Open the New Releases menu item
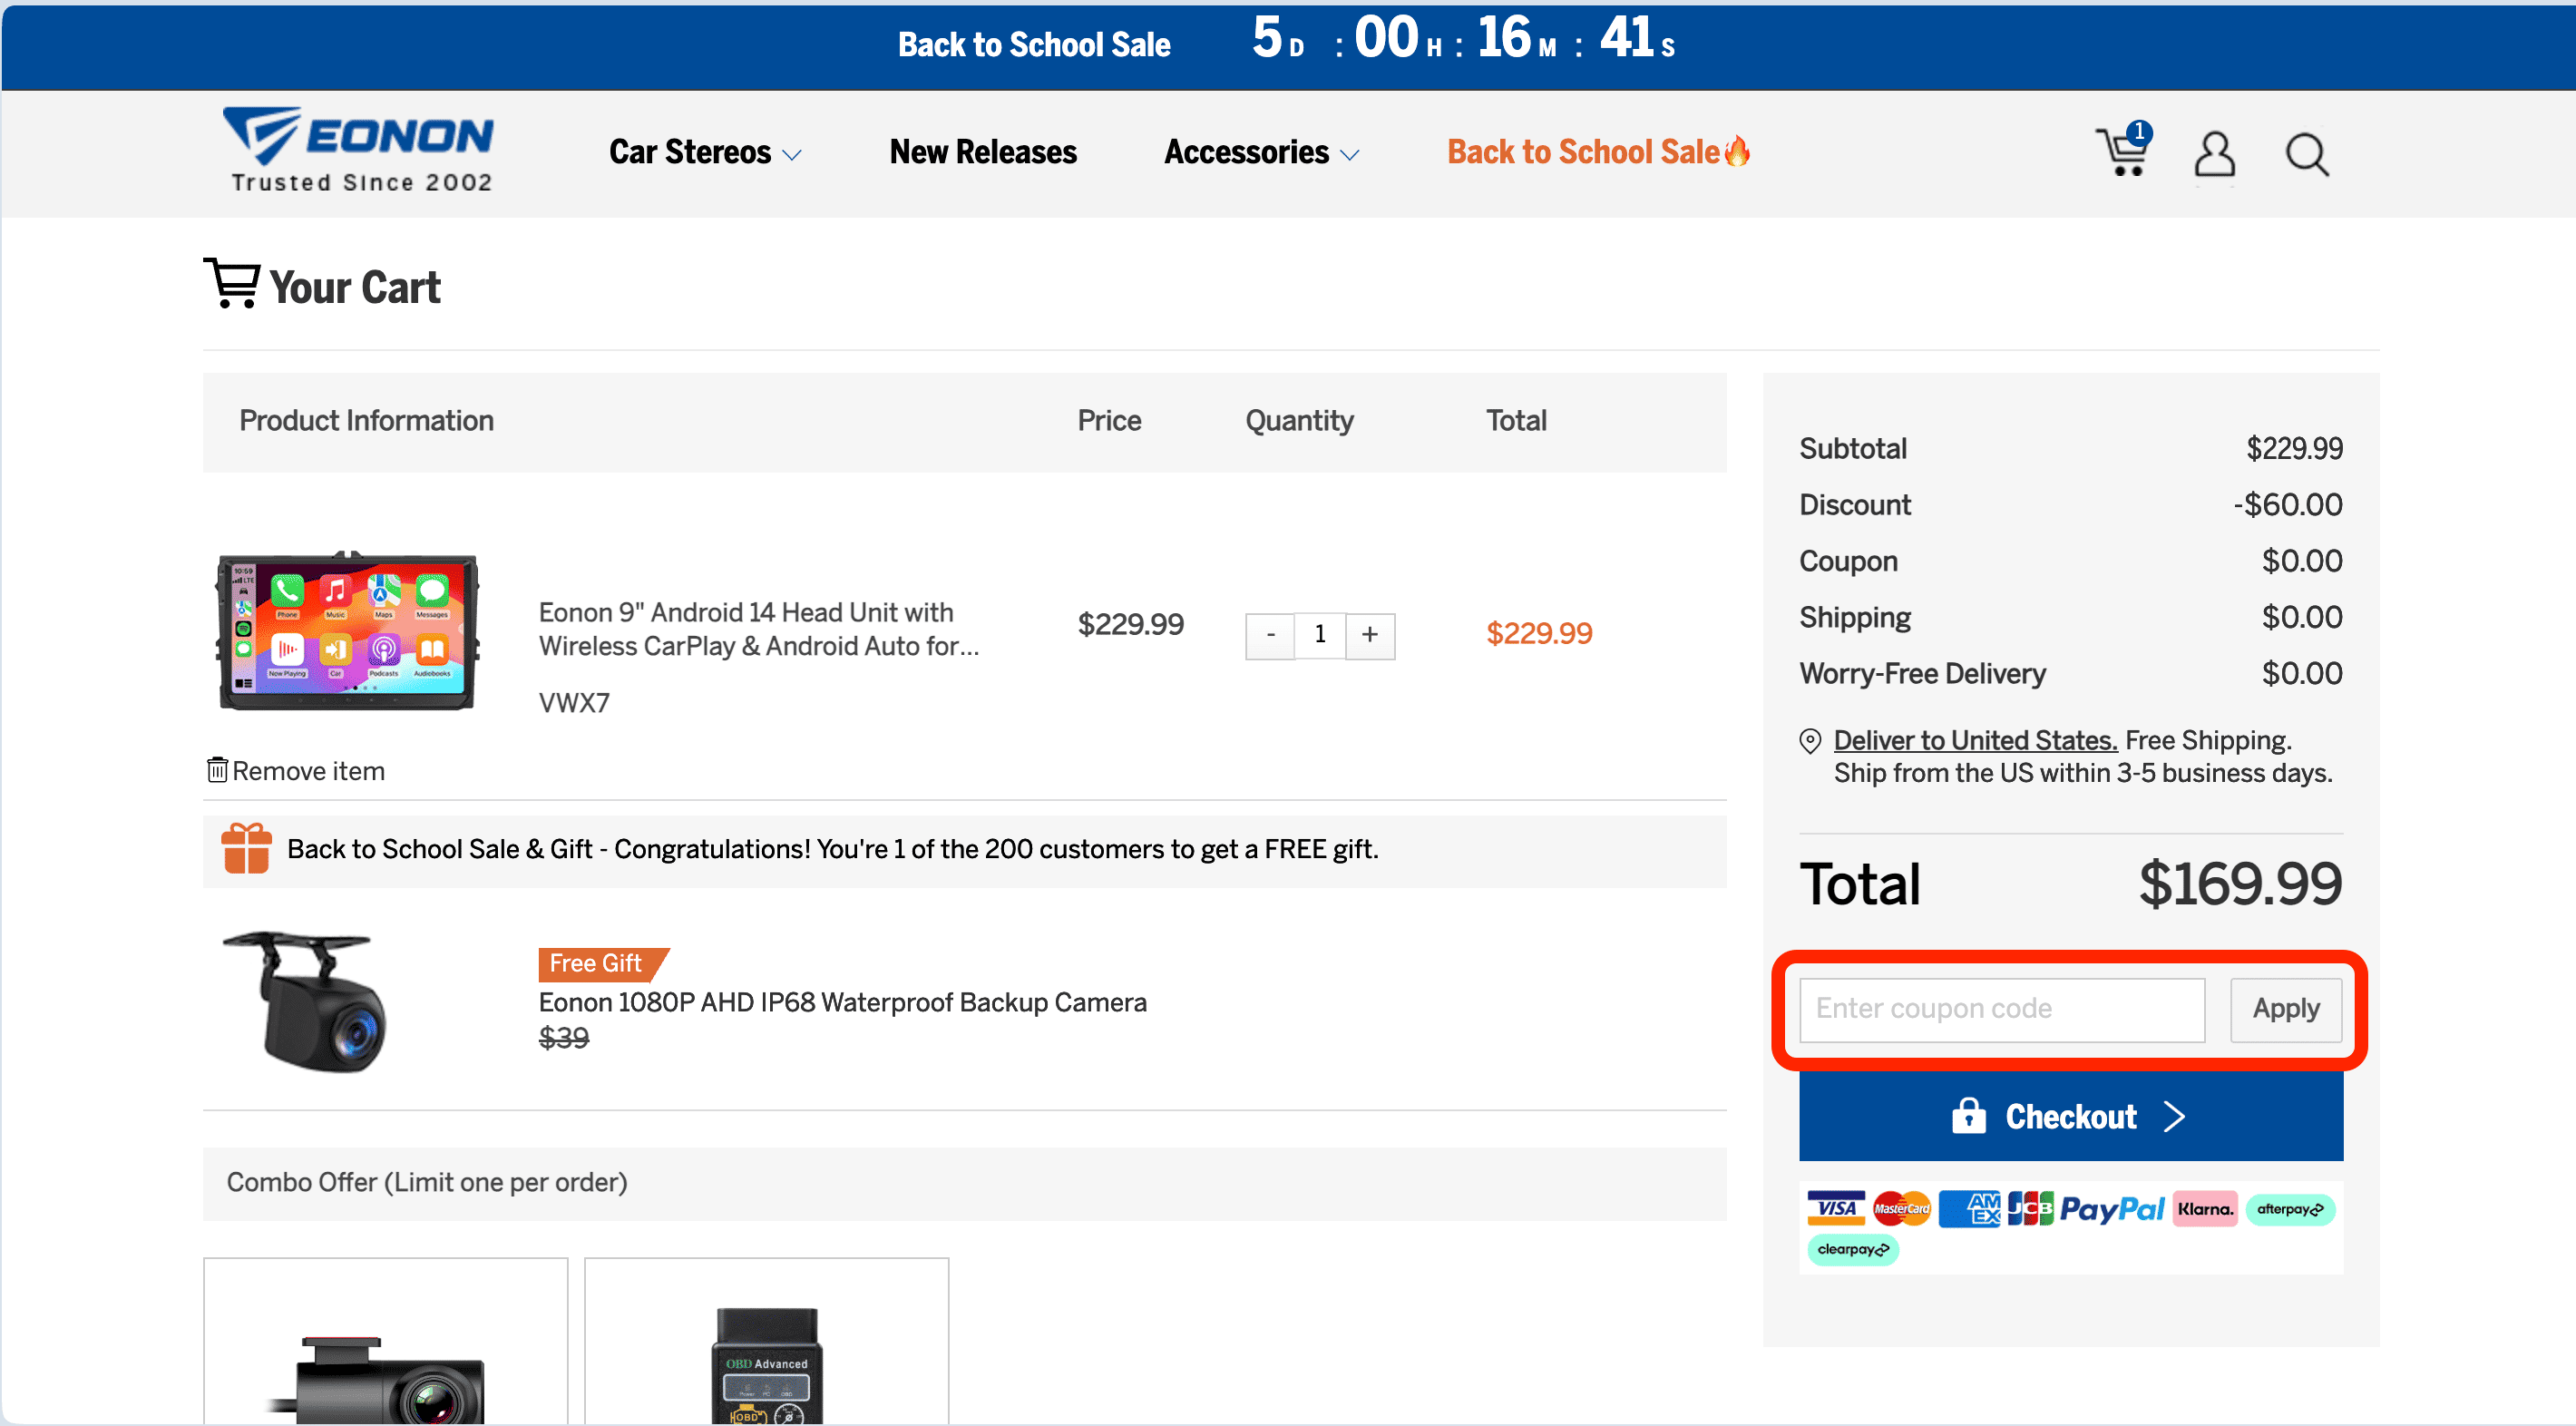2576x1426 pixels. coord(983,152)
